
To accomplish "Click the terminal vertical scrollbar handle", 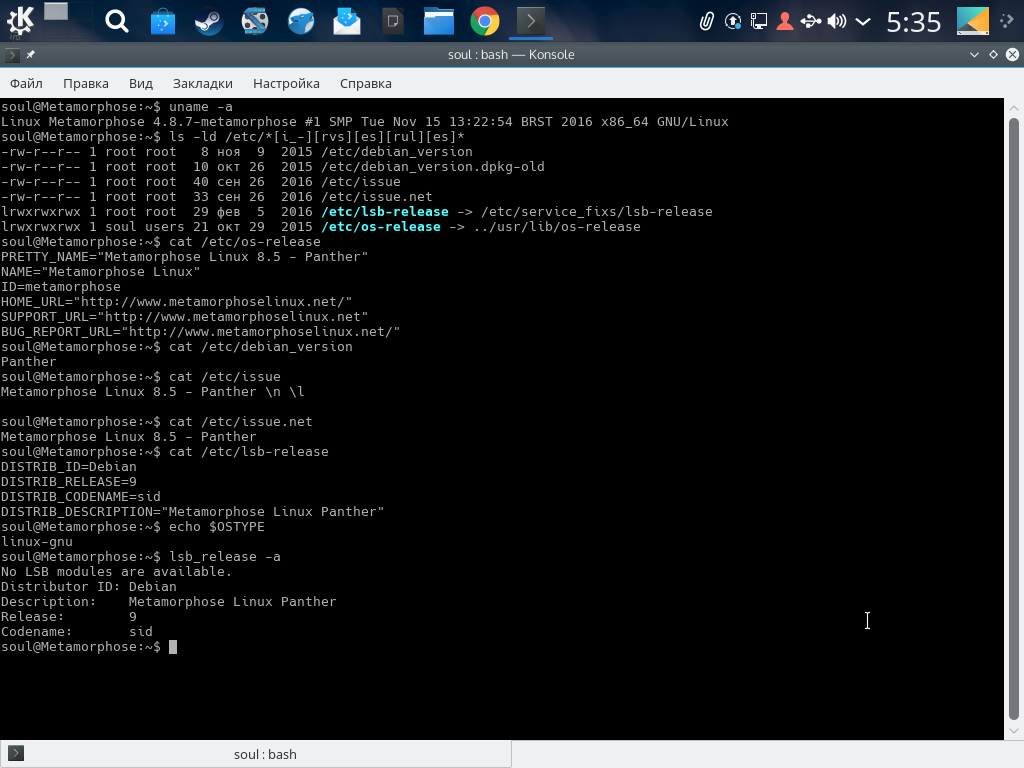I will [1014, 418].
